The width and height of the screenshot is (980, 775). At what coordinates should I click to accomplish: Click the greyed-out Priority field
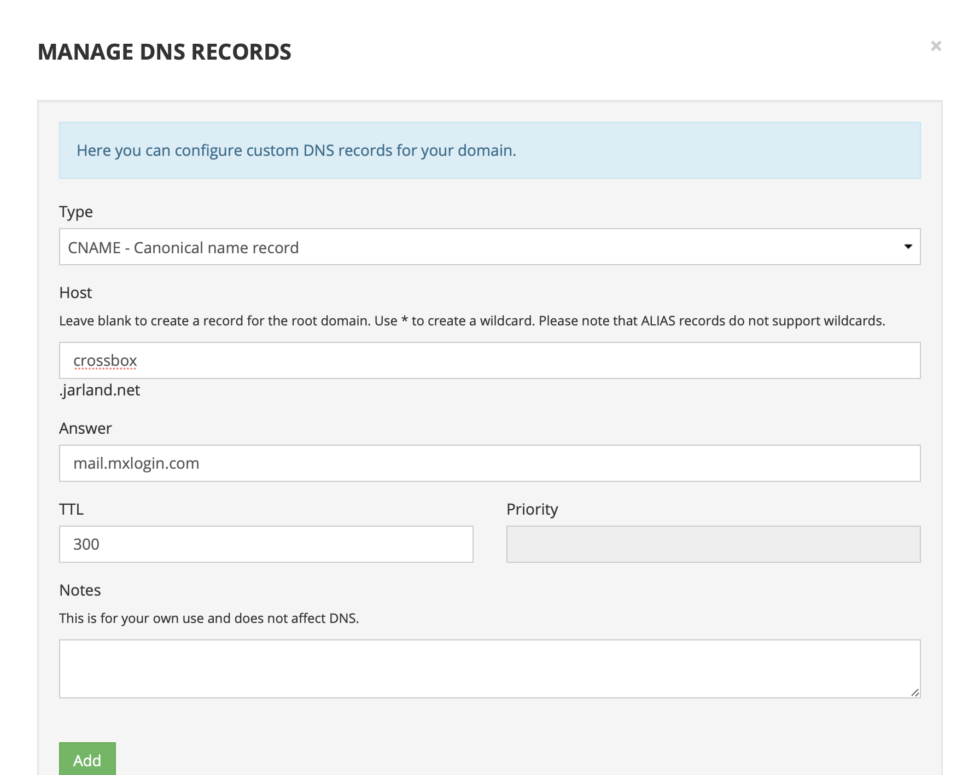pyautogui.click(x=713, y=544)
